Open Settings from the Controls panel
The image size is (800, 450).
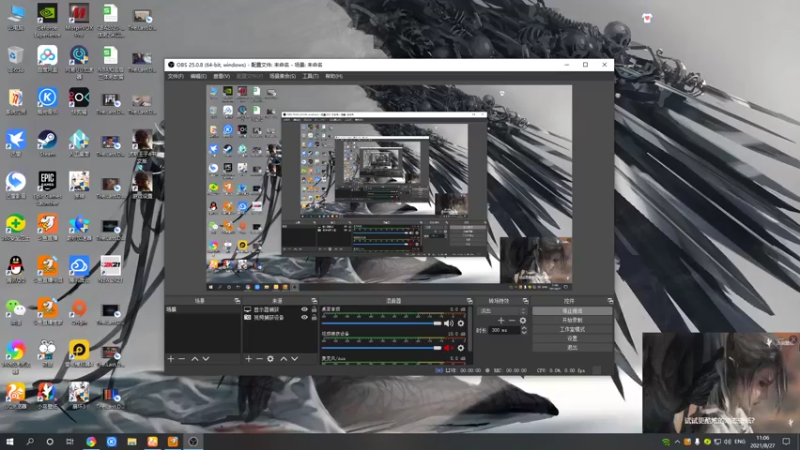(572, 338)
